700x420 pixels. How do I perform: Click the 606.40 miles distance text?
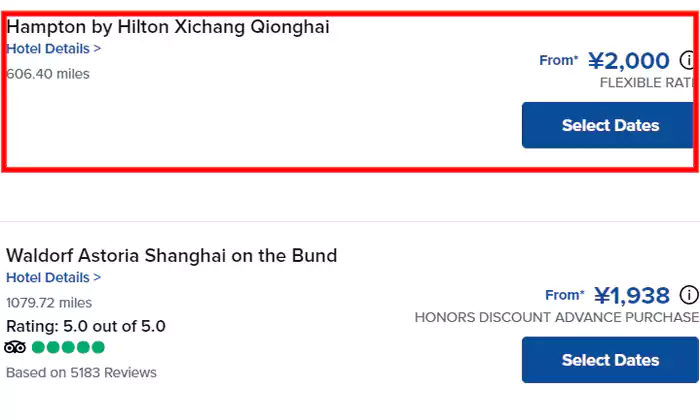click(48, 73)
